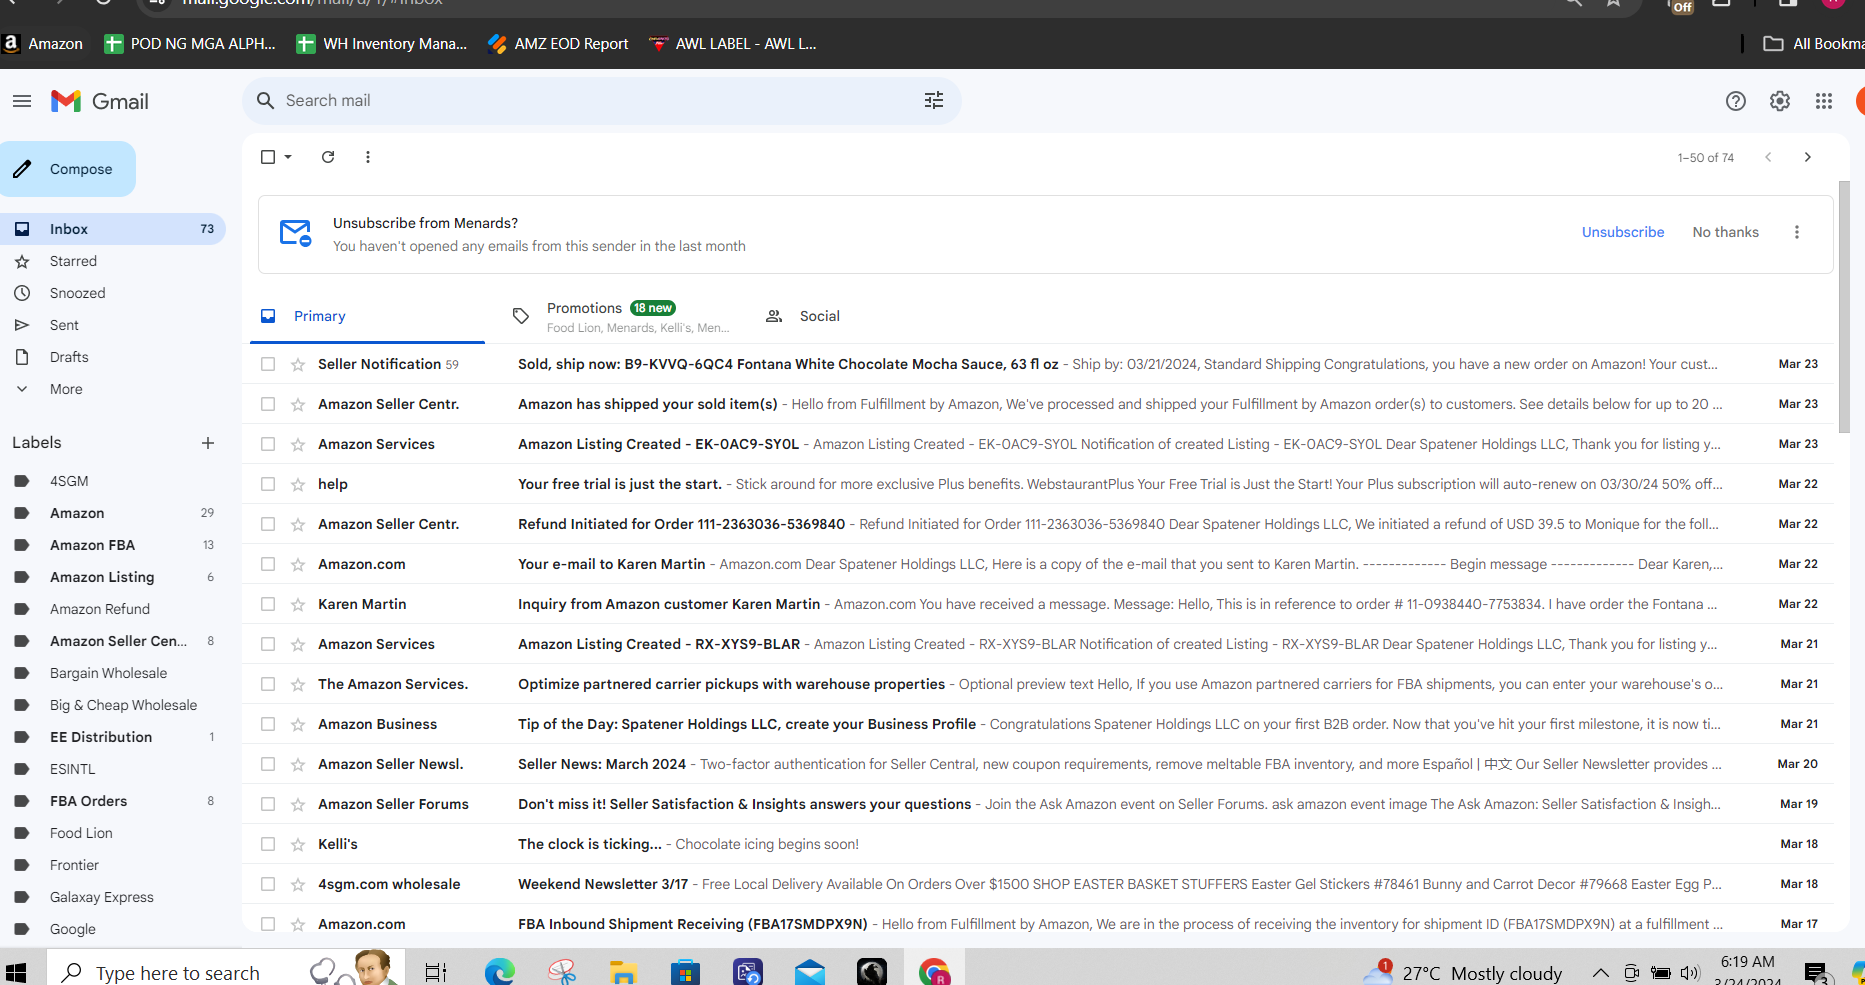Create a new label with plus icon
Image resolution: width=1865 pixels, height=985 pixels.
(208, 443)
